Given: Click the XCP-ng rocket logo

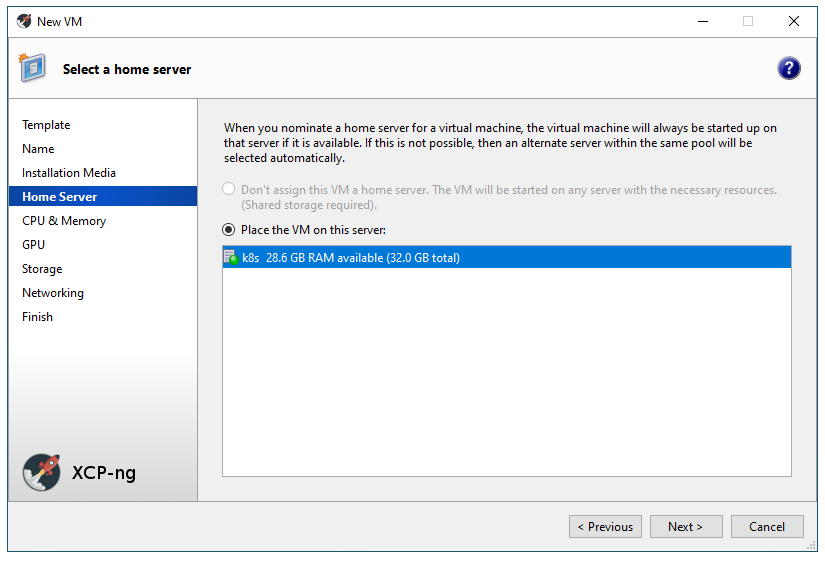Looking at the screenshot, I should point(41,471).
